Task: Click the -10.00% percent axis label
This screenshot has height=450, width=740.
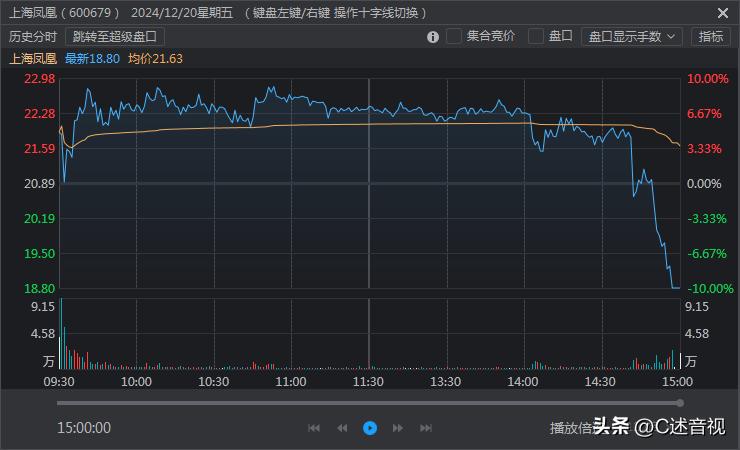Action: pos(710,288)
